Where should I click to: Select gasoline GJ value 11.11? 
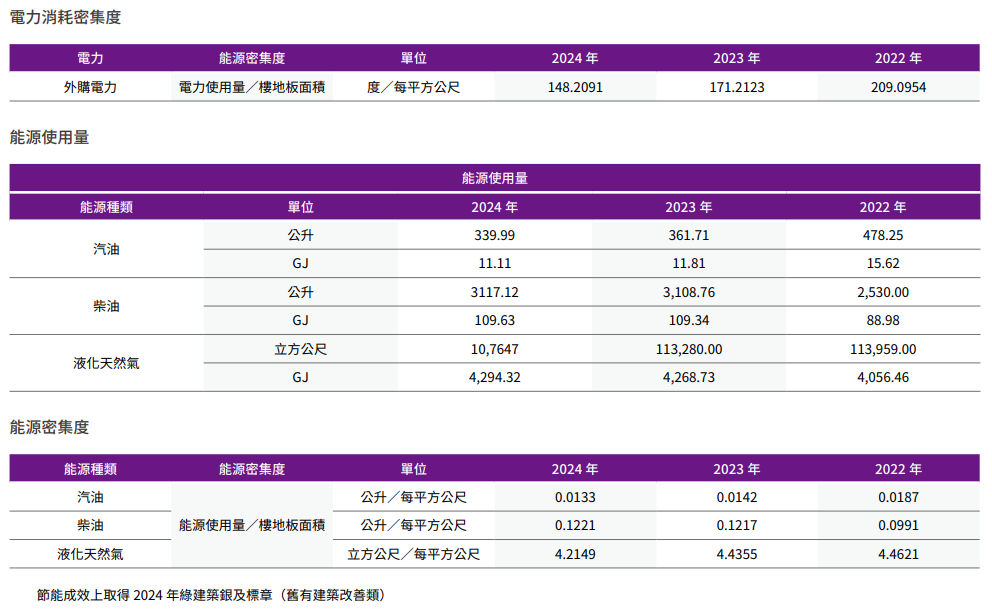[x=495, y=263]
